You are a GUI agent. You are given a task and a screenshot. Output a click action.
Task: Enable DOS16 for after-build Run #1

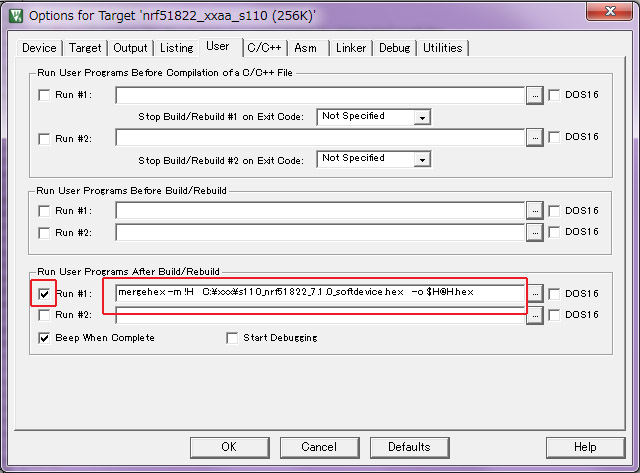(x=554, y=293)
